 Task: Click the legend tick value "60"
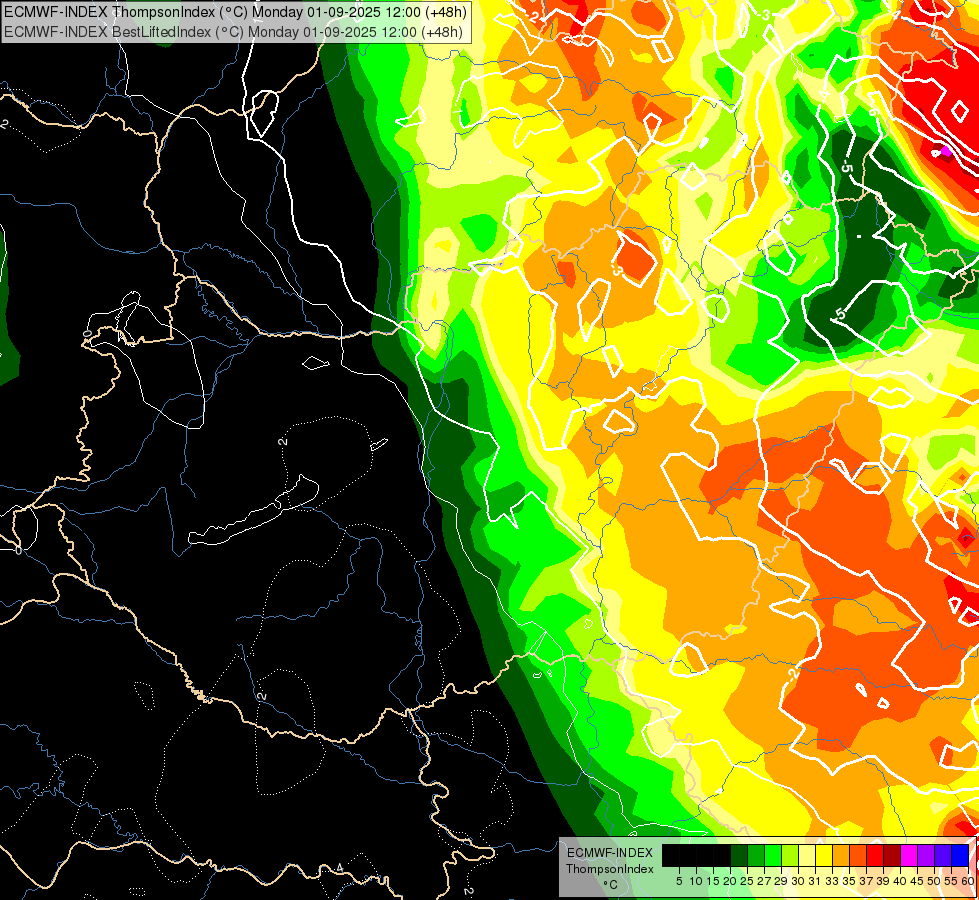pyautogui.click(x=968, y=881)
